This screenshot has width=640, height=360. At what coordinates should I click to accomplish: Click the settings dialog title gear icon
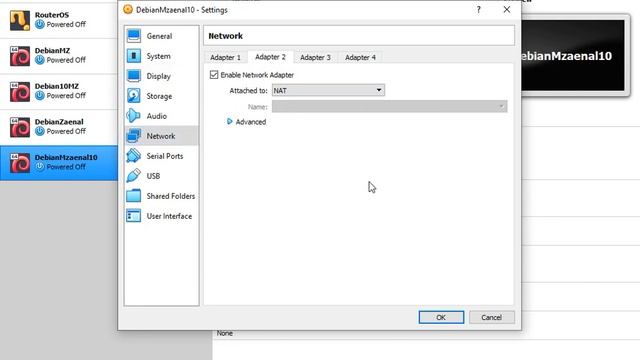[x=128, y=9]
